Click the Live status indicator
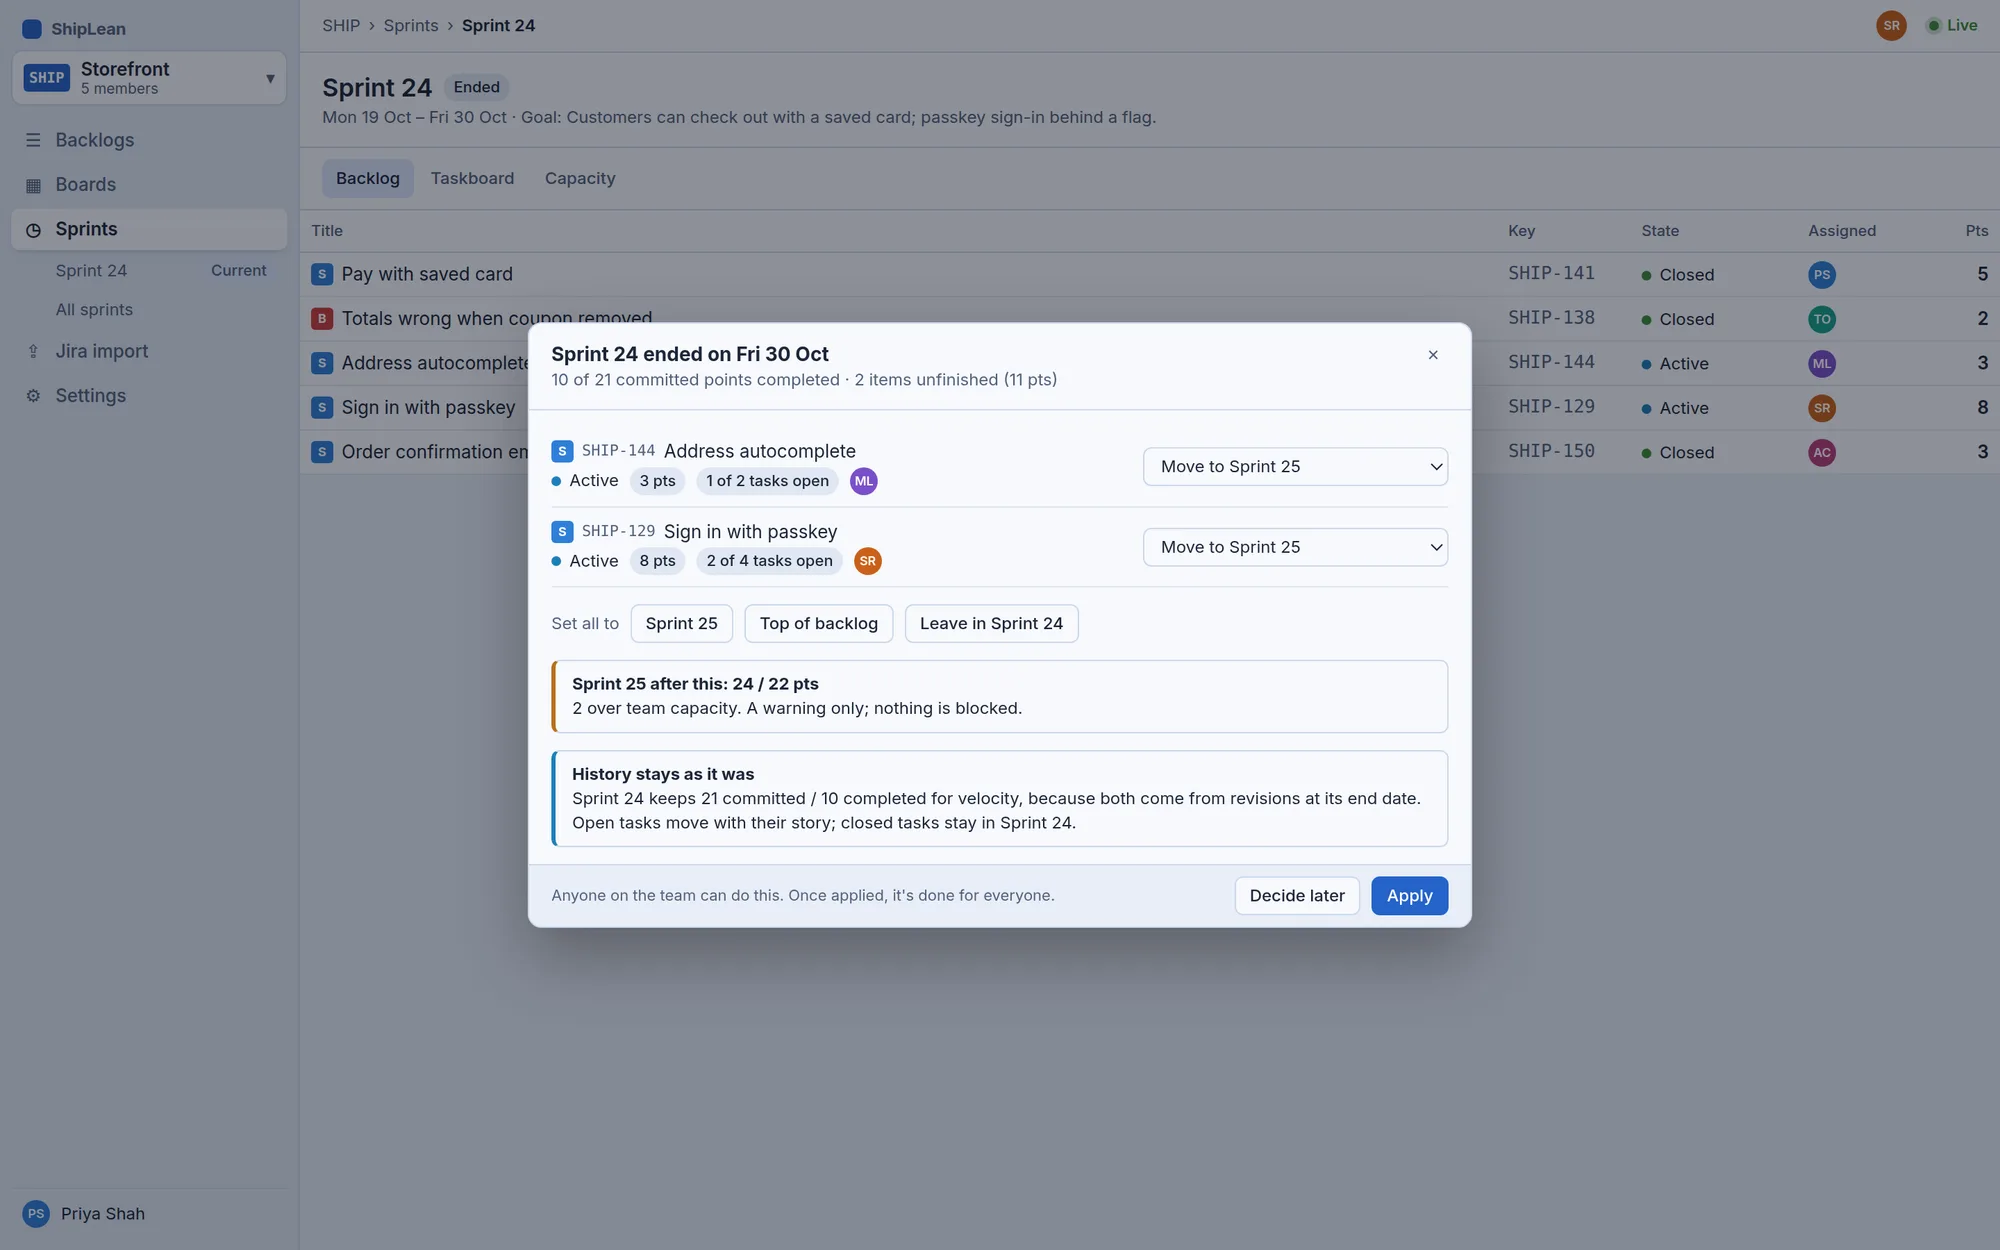Screen dimensions: 2000x1250 tap(1951, 26)
